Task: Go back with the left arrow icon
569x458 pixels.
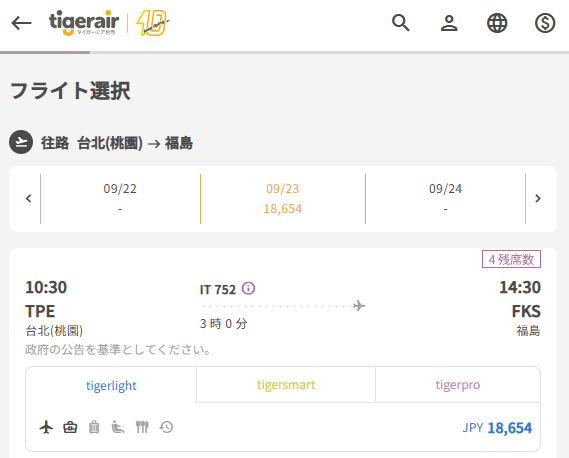Action: coord(21,23)
